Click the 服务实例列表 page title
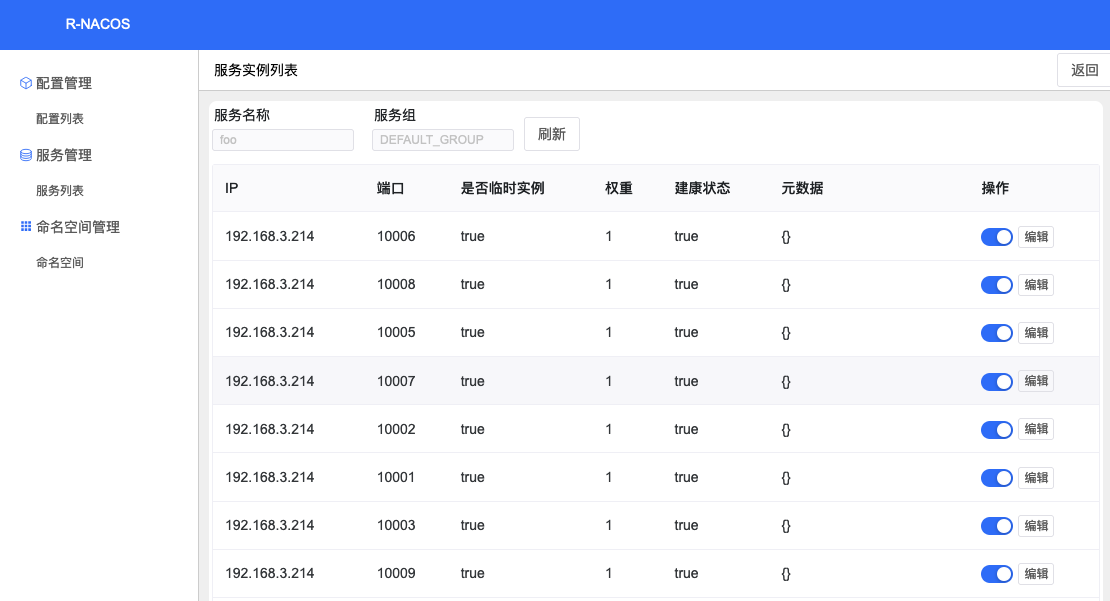 coord(256,70)
